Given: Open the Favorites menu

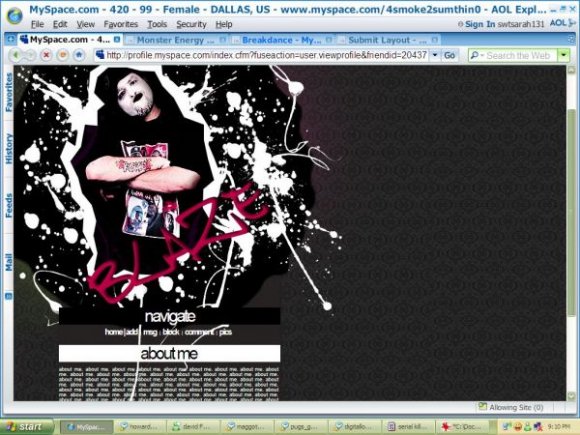Looking at the screenshot, I should click(121, 24).
